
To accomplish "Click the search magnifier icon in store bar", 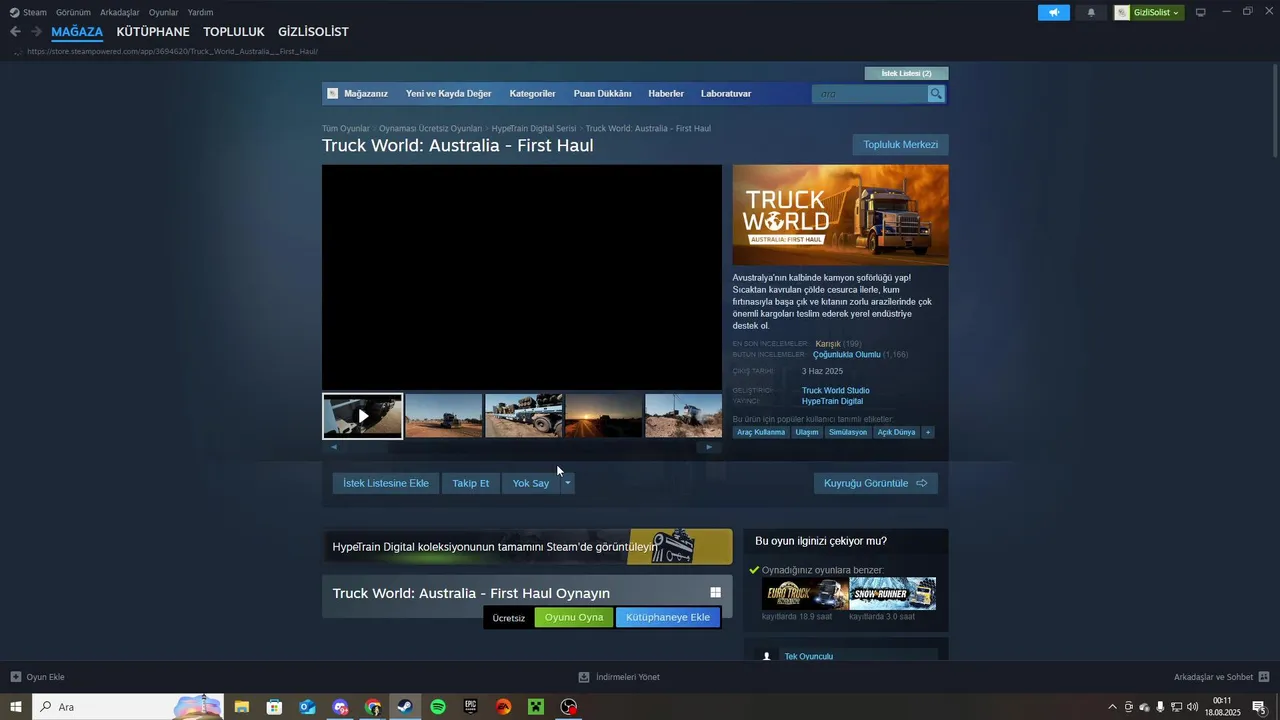I will click(x=936, y=94).
